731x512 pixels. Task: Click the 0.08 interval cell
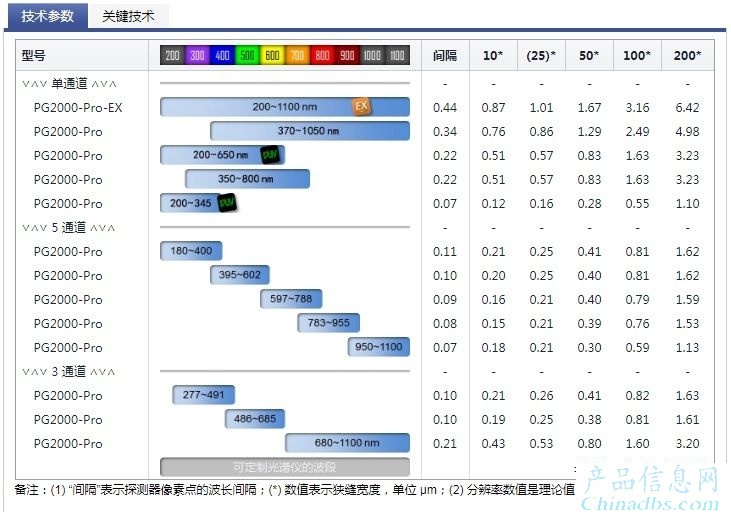[445, 324]
